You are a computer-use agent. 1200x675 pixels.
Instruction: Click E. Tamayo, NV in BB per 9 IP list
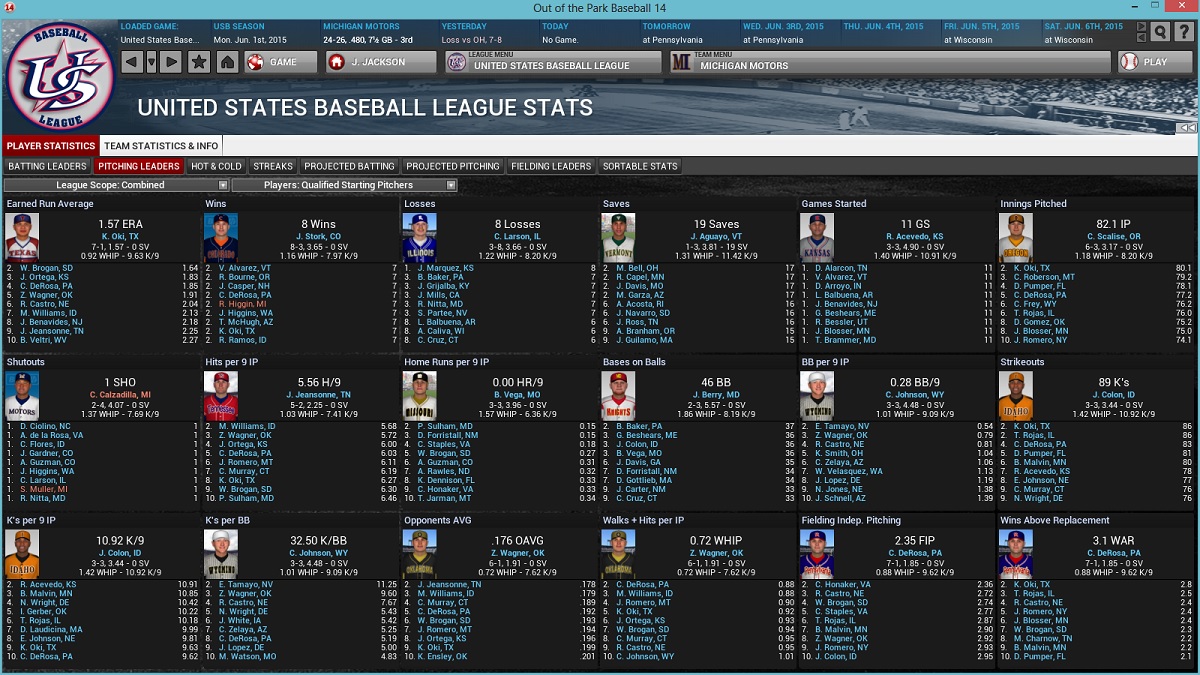841,426
